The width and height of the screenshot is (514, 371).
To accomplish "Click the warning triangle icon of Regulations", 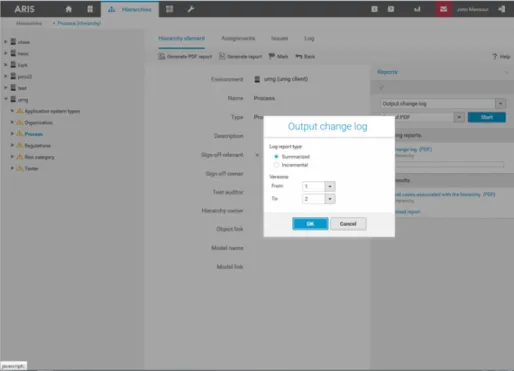I will [x=20, y=145].
